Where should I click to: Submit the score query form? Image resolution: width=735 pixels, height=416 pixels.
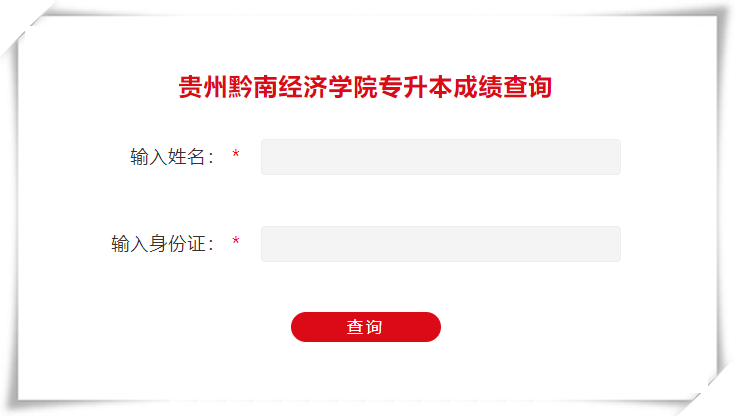tap(365, 327)
